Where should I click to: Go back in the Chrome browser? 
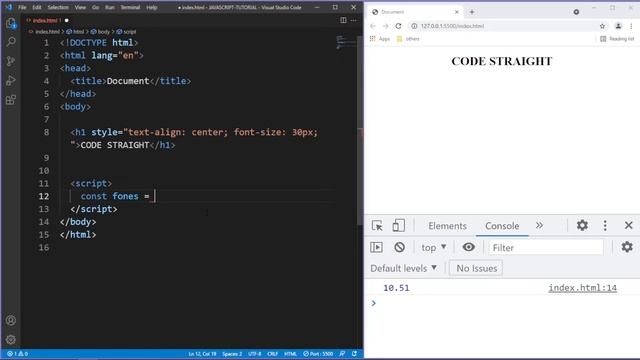(x=373, y=26)
